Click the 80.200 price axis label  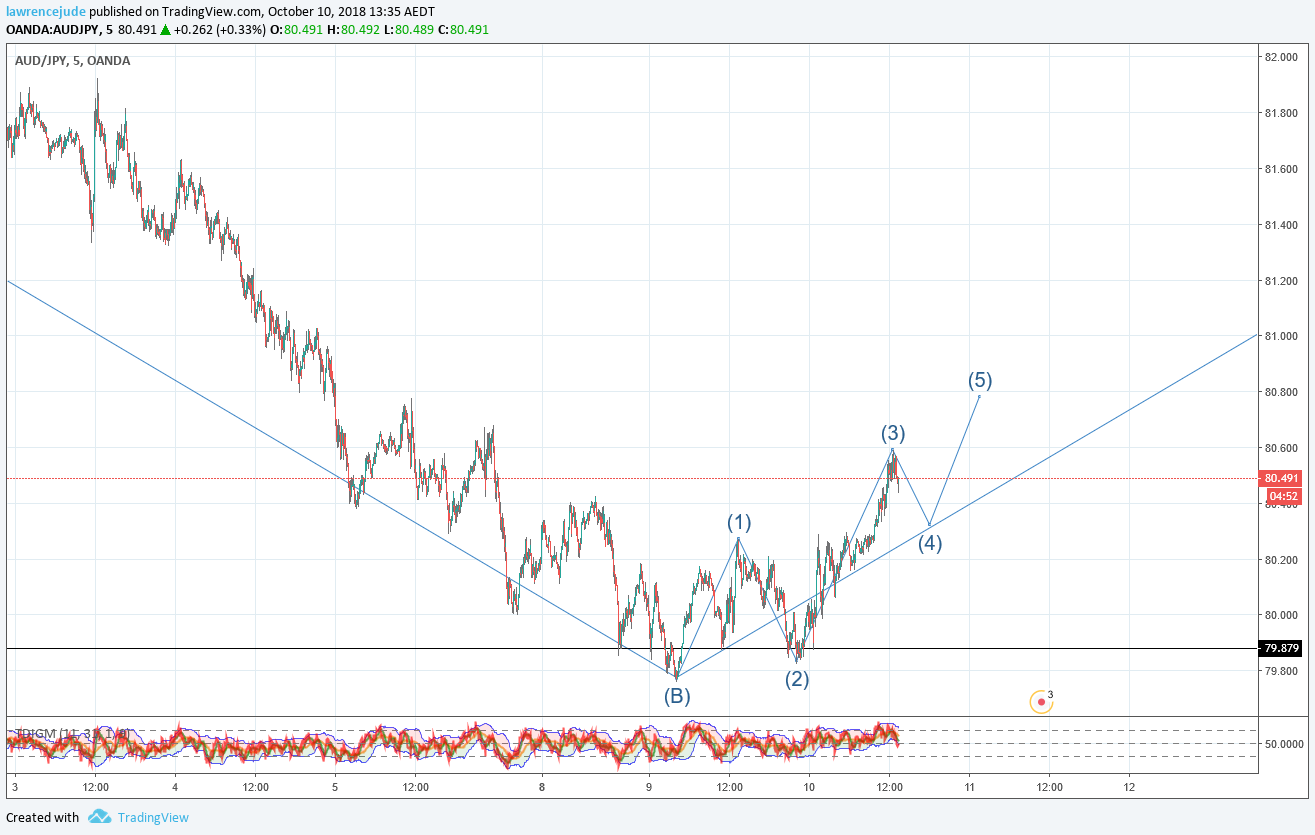click(1283, 560)
